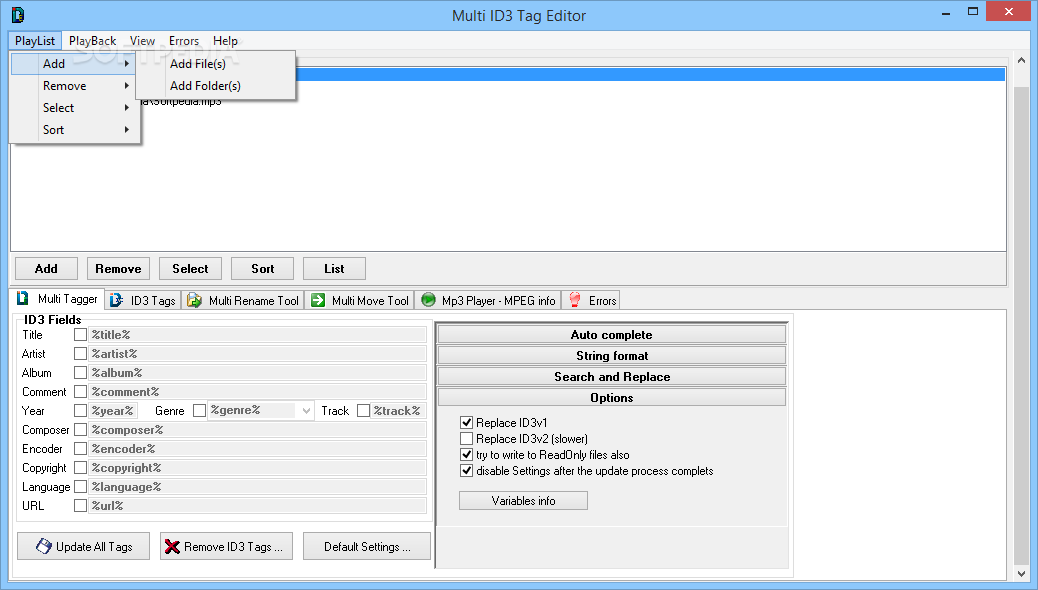The image size is (1038, 590).
Task: Enable the Encoder field checkbox
Action: [x=80, y=448]
